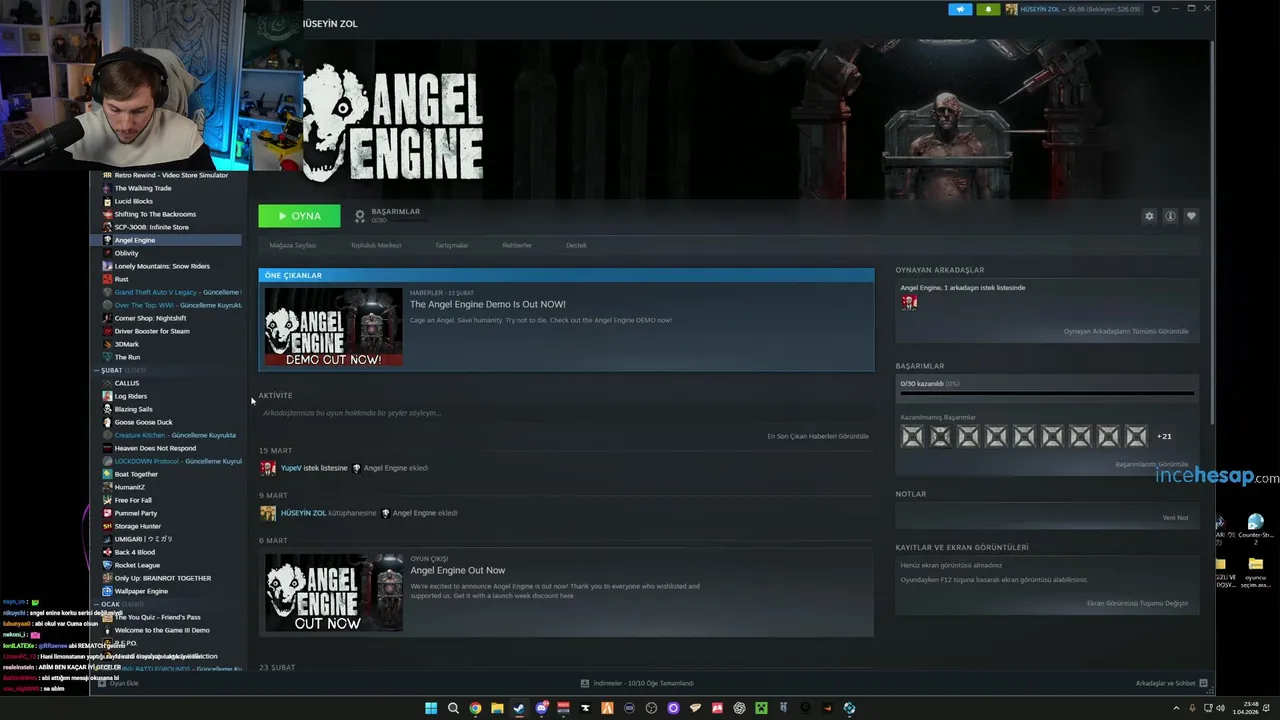Select Wallpaper Engine in library list
Viewport: 1280px width, 720px height.
click(141, 591)
